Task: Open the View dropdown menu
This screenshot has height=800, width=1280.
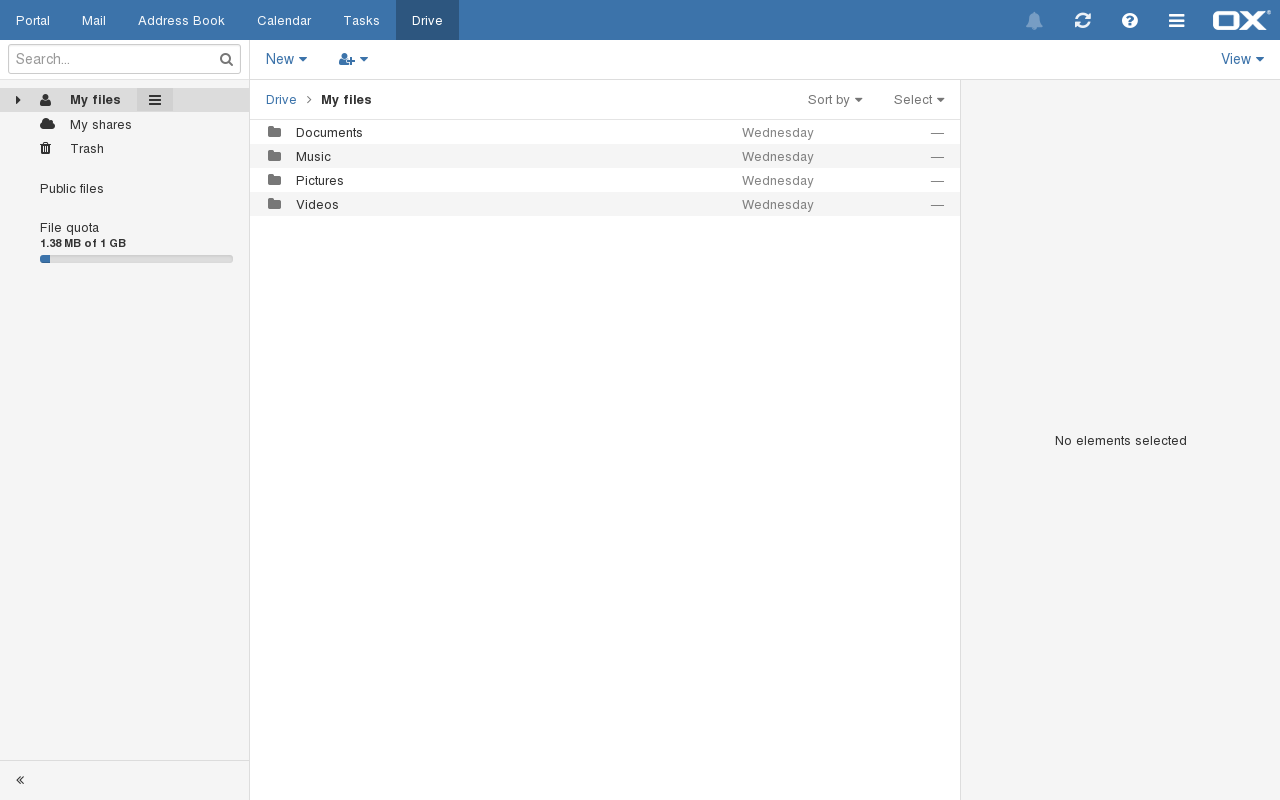Action: pyautogui.click(x=1242, y=60)
